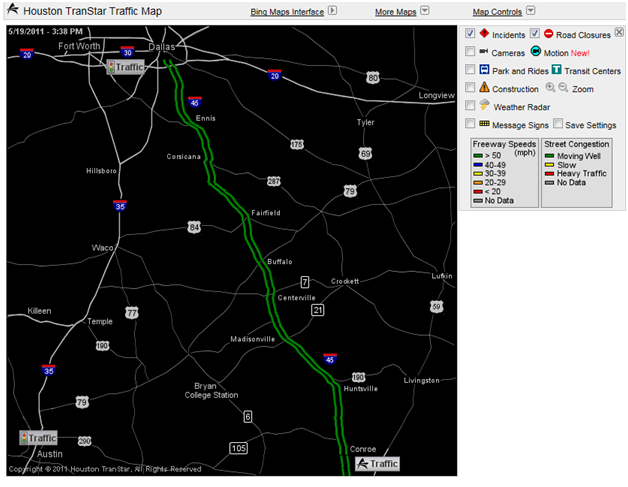
Task: Click the Corsicana city label
Action: coord(183,156)
